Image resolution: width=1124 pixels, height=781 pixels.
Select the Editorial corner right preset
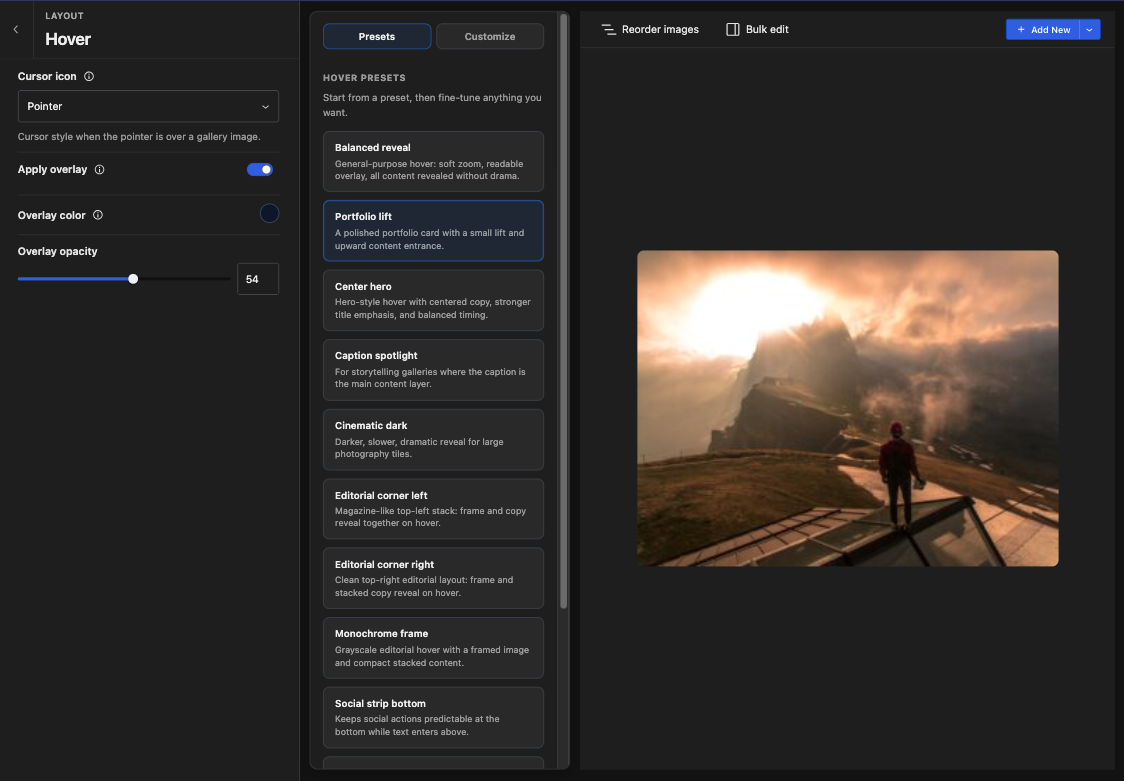click(x=433, y=578)
